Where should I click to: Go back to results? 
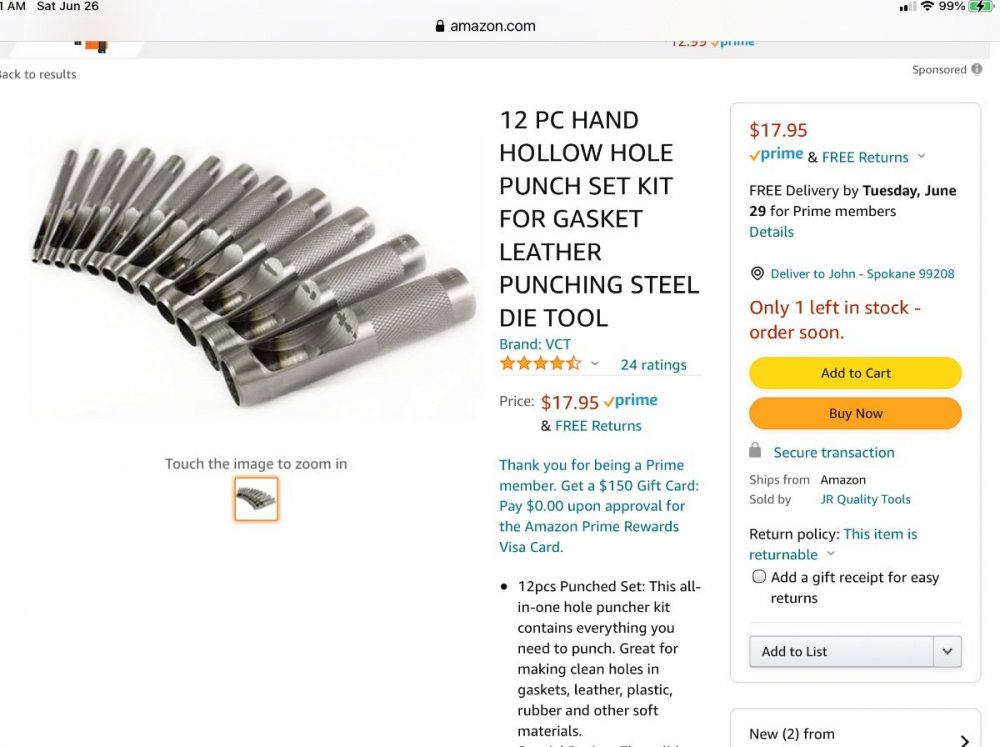(x=38, y=74)
